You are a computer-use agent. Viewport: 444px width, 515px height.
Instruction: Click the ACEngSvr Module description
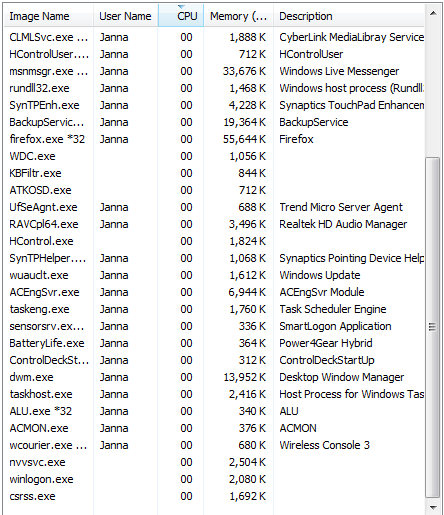coord(322,292)
